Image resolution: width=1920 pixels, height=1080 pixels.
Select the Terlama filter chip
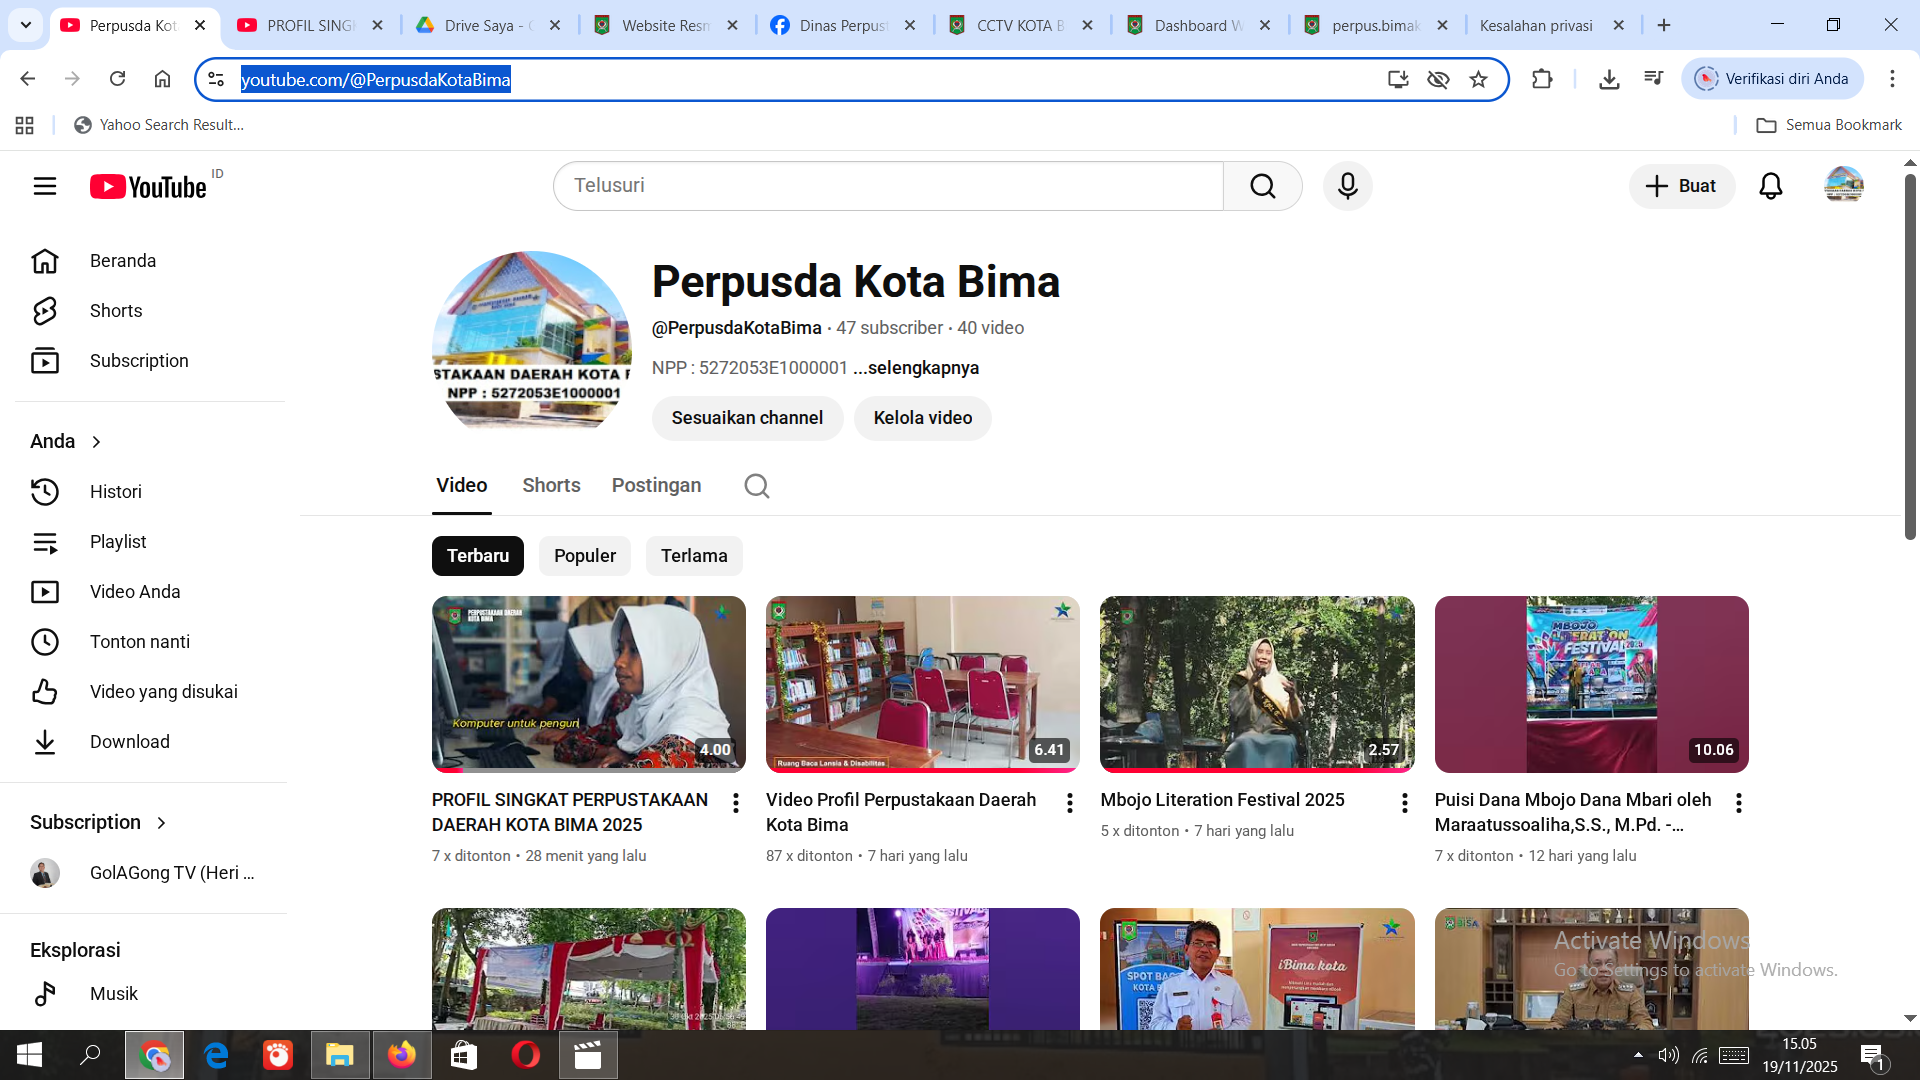click(693, 556)
